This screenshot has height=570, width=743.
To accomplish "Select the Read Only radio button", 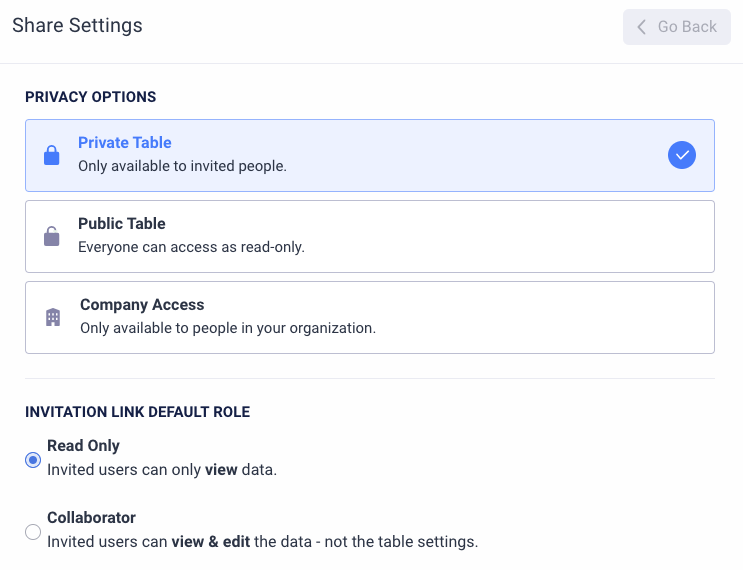I will click(33, 460).
